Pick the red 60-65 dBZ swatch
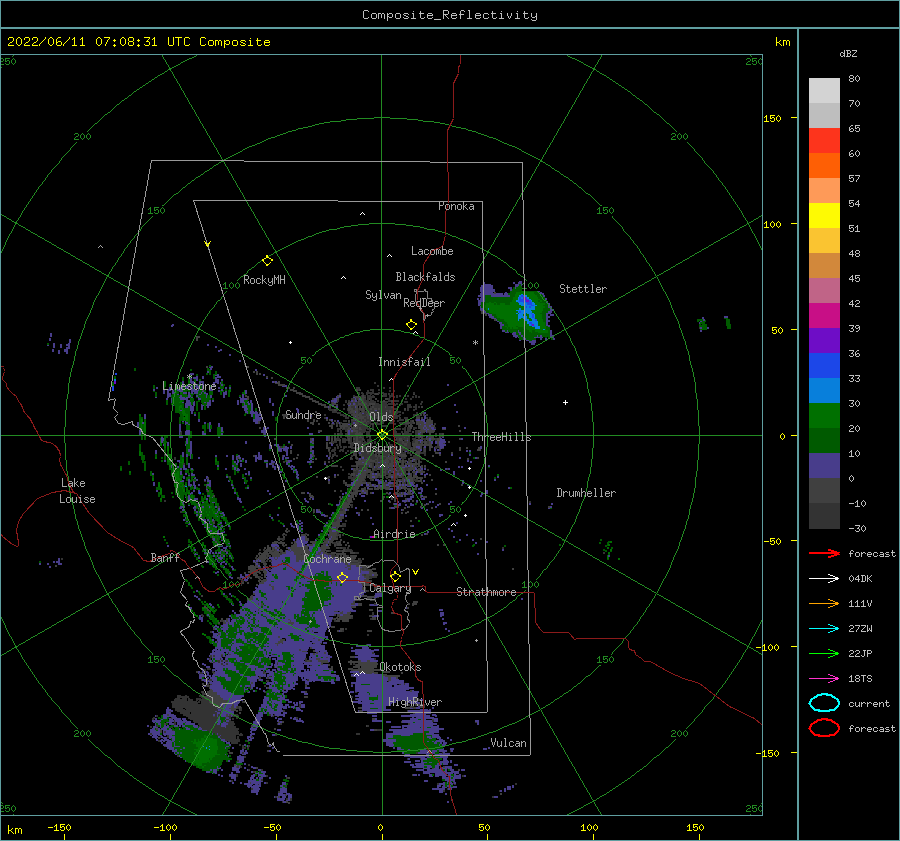This screenshot has height=841, width=900. click(x=824, y=141)
